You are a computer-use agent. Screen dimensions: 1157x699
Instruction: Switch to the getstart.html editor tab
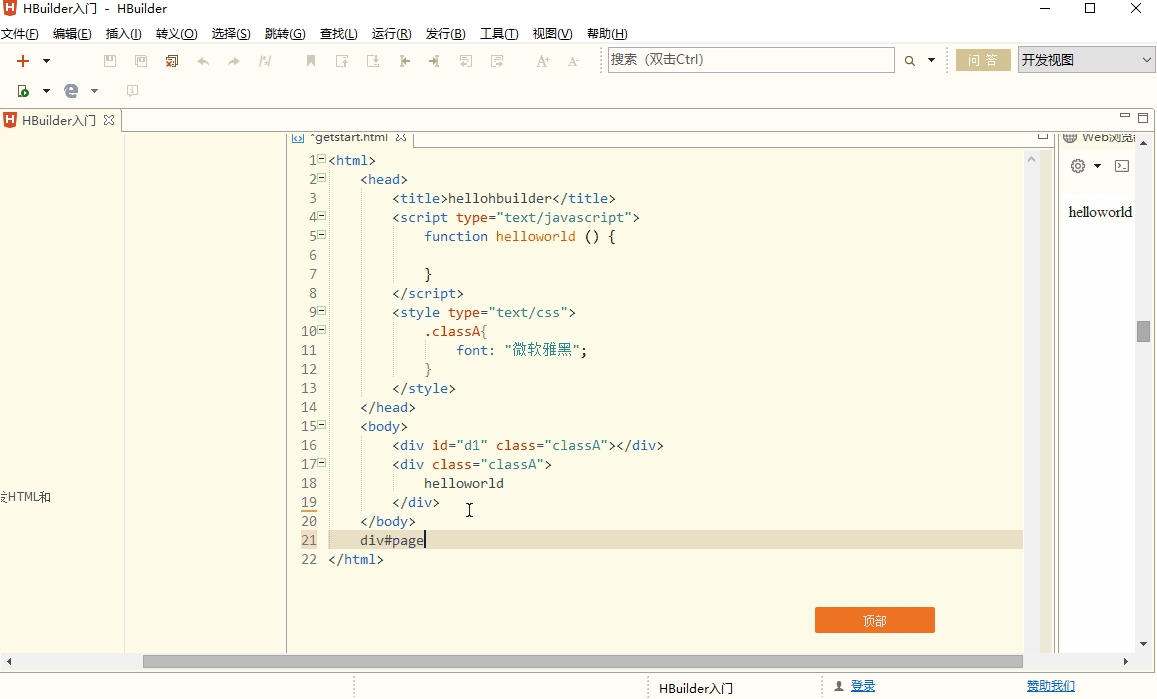(350, 137)
